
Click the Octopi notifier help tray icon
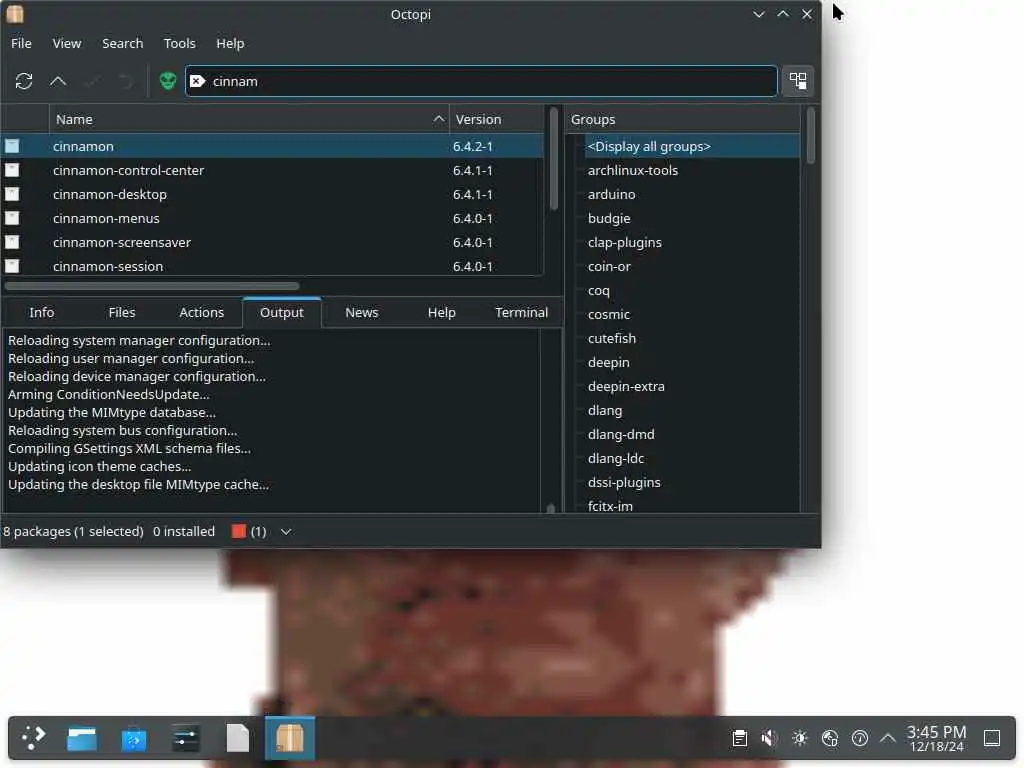tap(859, 738)
